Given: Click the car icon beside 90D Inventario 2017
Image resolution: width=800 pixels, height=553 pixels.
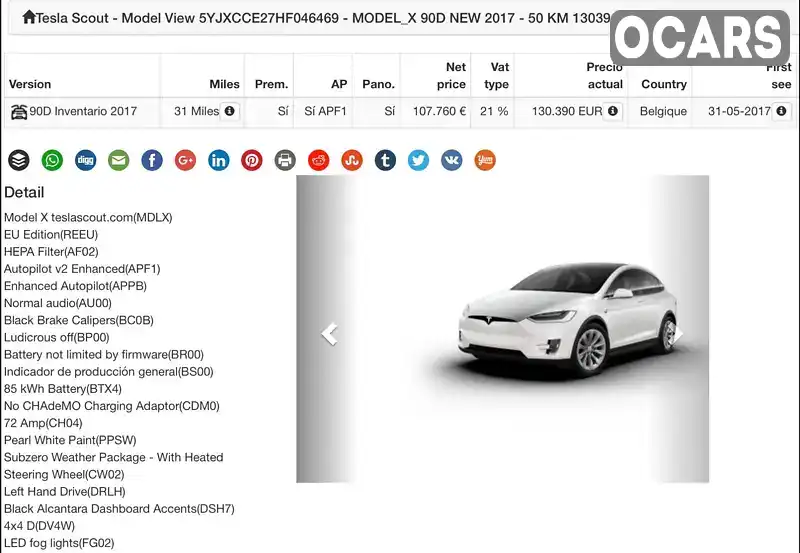Looking at the screenshot, I should (x=19, y=112).
